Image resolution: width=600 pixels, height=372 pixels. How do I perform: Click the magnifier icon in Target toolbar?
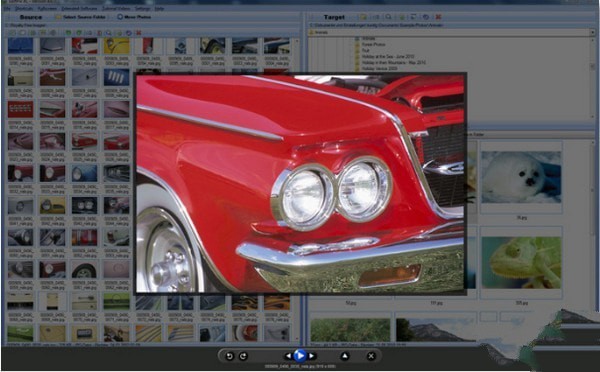click(388, 17)
